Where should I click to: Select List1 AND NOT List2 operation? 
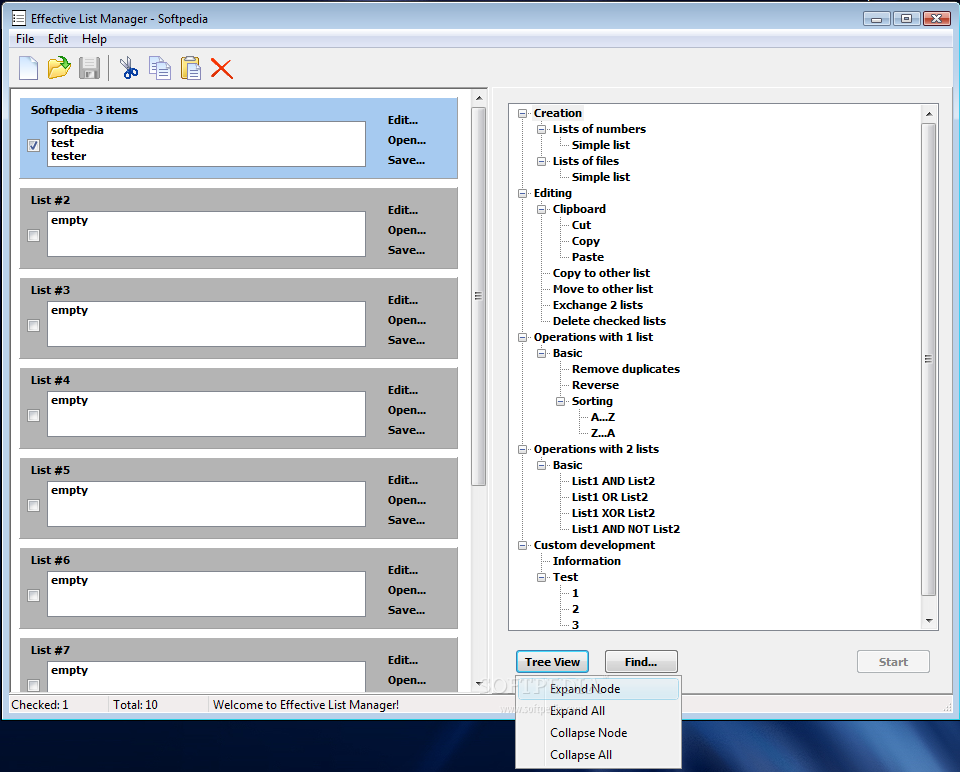(626, 529)
